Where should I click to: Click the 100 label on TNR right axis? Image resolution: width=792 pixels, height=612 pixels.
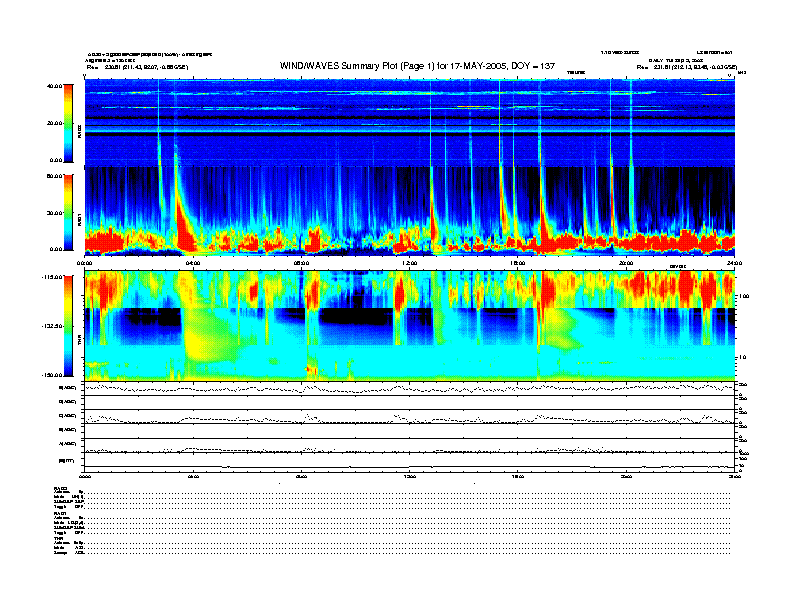[744, 296]
